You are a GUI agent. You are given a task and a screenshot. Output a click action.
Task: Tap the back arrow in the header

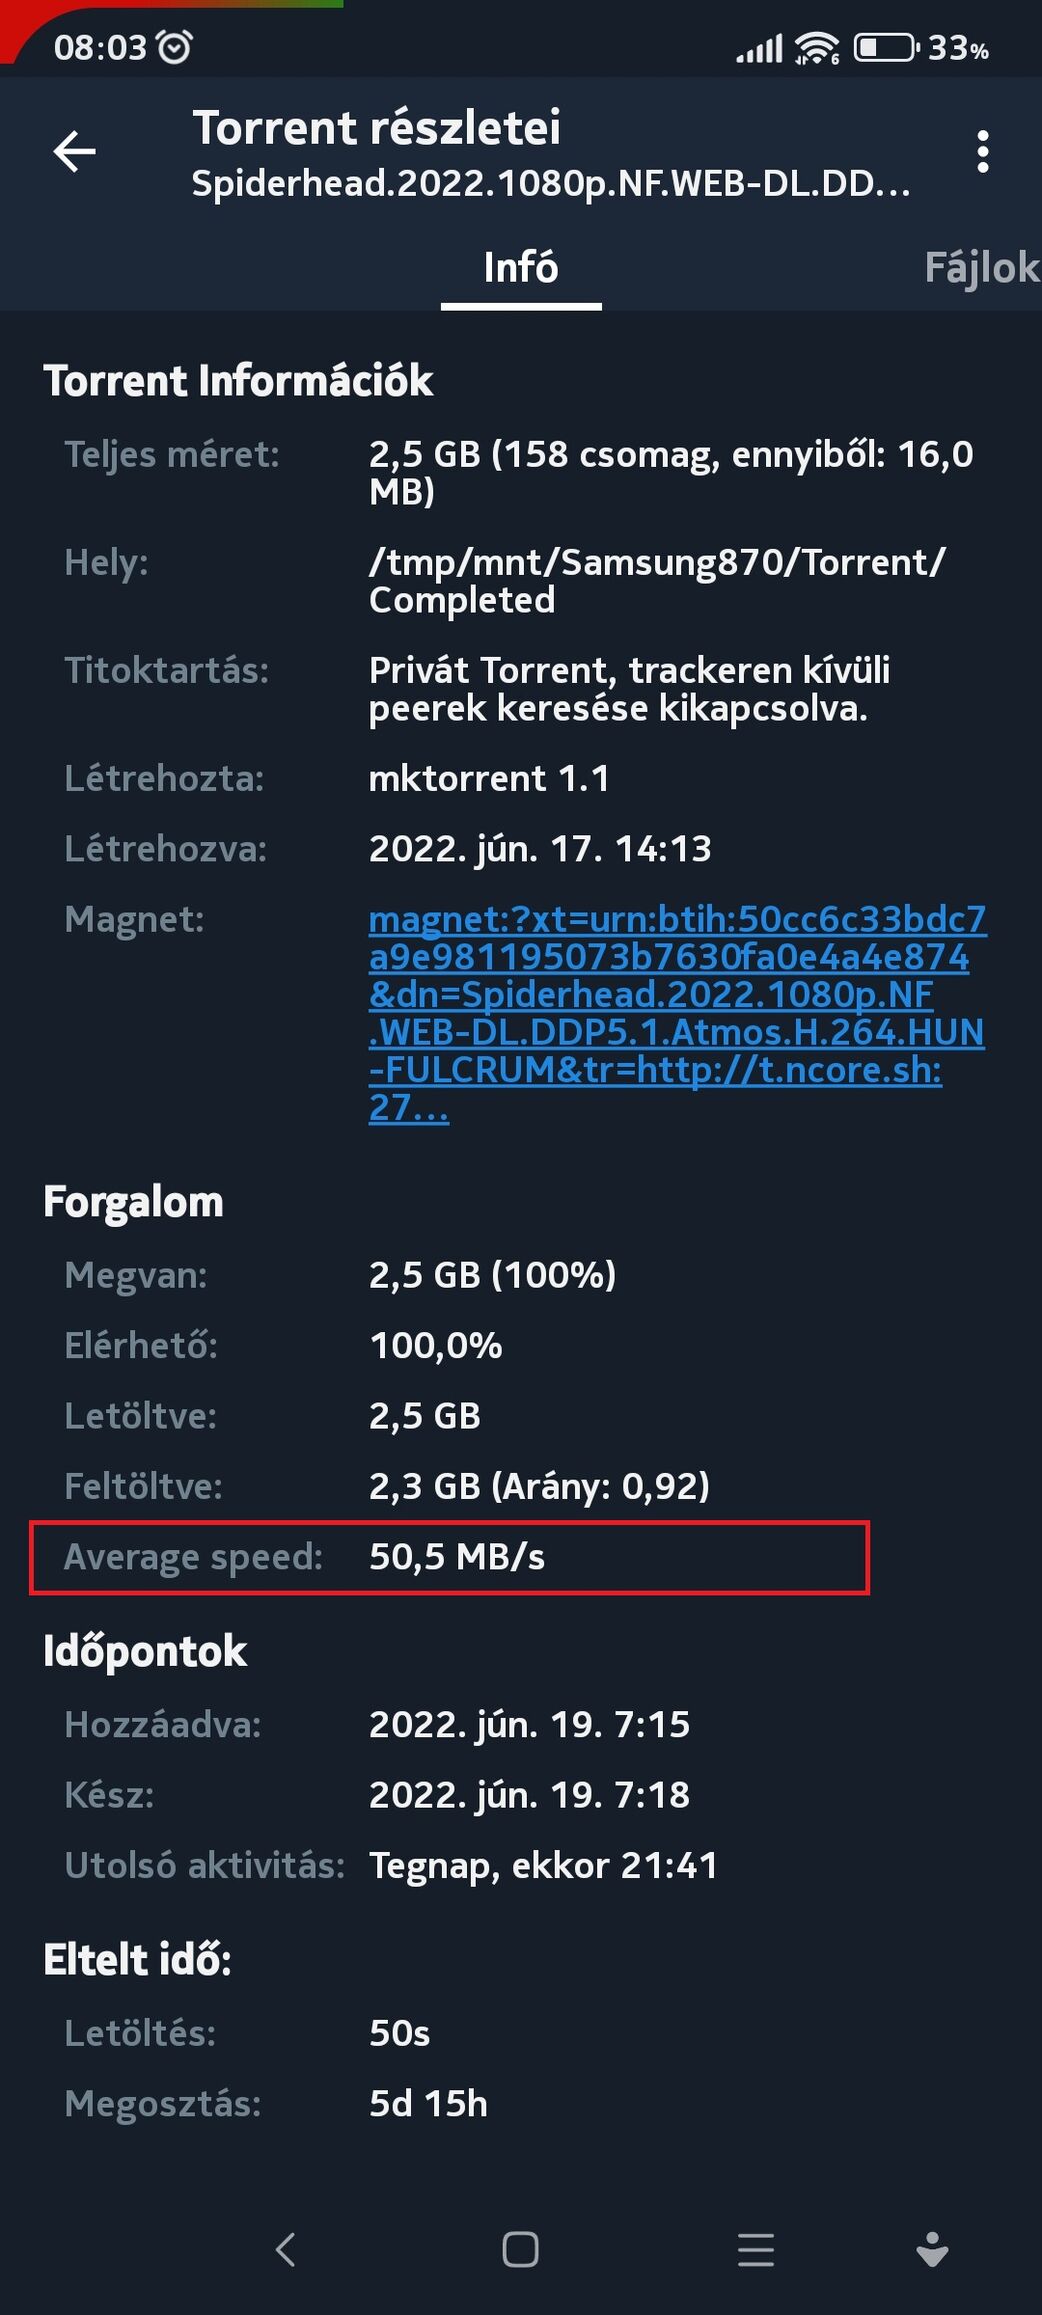pos(74,152)
